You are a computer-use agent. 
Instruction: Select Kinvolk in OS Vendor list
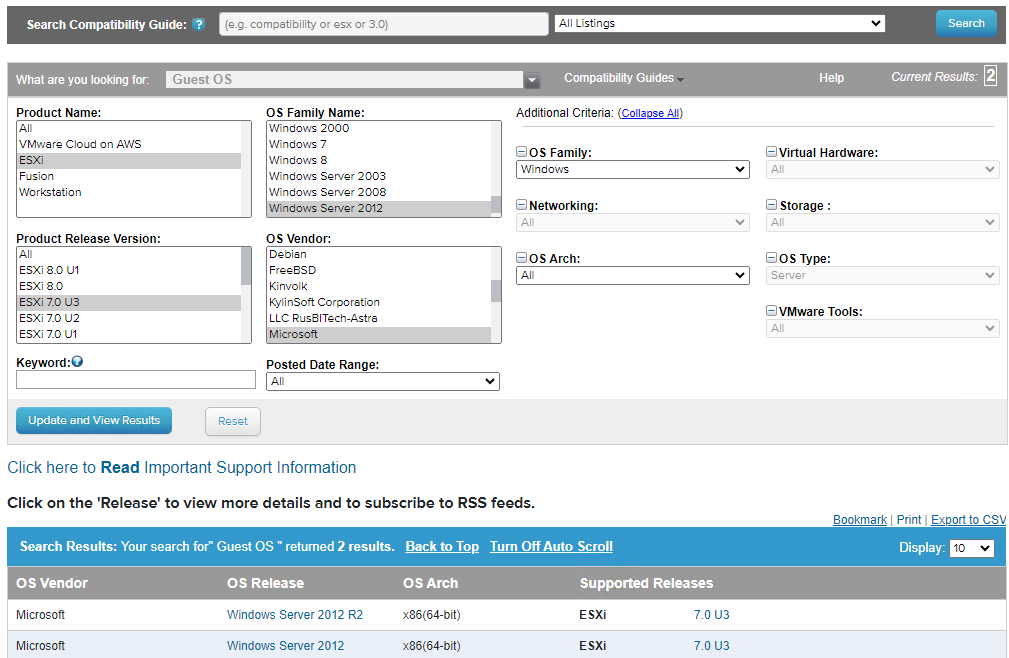tap(379, 286)
